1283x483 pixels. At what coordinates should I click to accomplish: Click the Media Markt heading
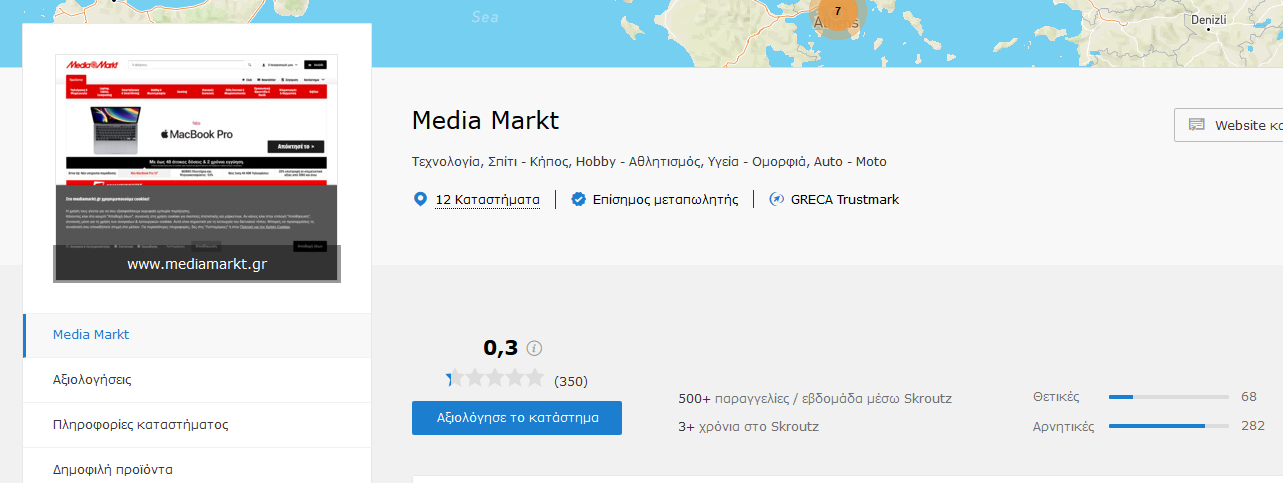[485, 121]
